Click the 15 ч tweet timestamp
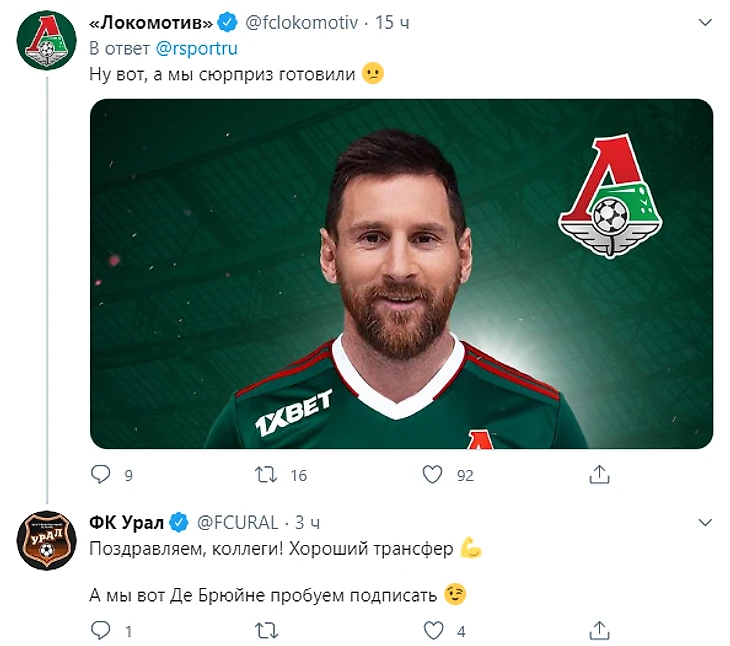This screenshot has width=730, height=646. [x=390, y=22]
